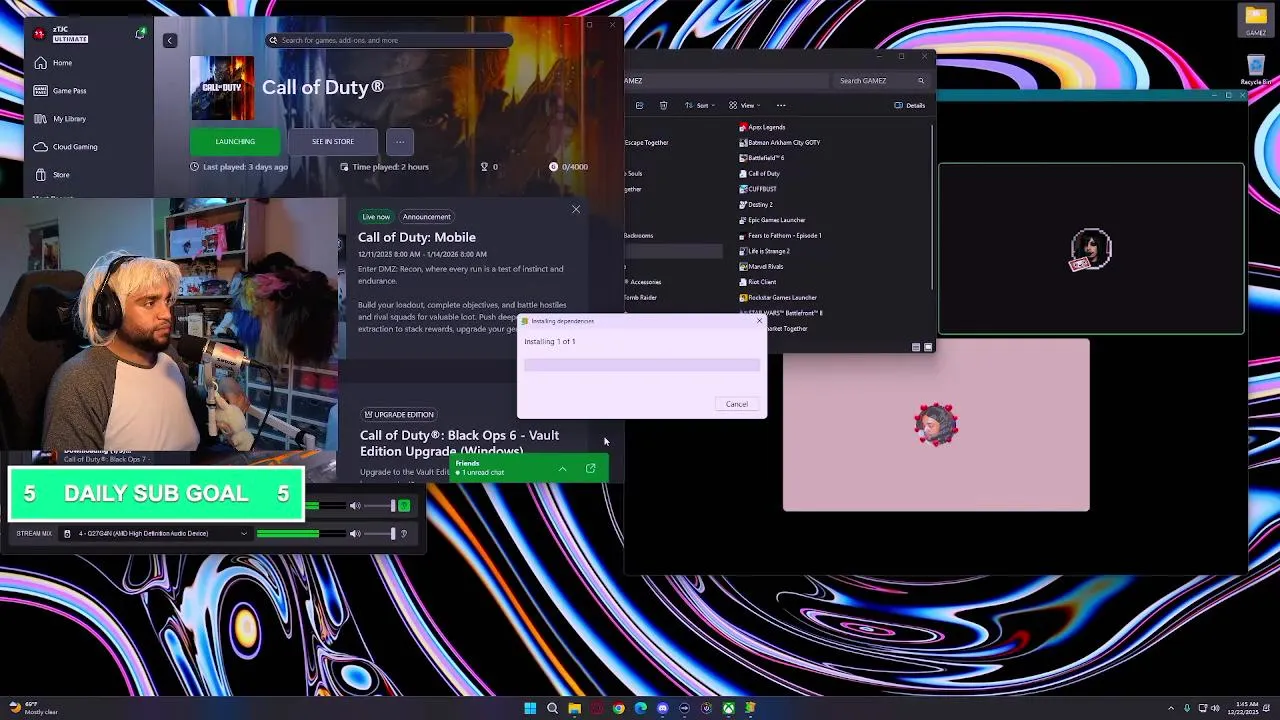Close the Call of Duty: Mobile announcement
Image resolution: width=1280 pixels, height=720 pixels.
pyautogui.click(x=576, y=209)
